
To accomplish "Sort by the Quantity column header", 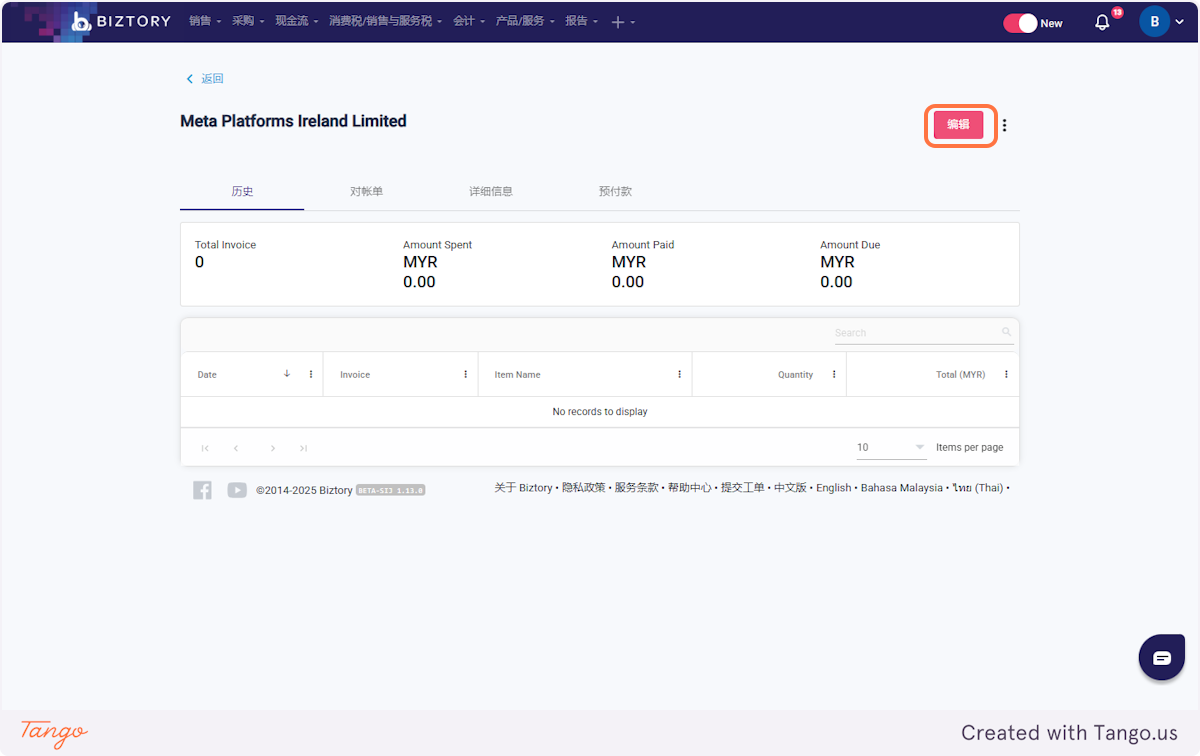I will [x=796, y=375].
